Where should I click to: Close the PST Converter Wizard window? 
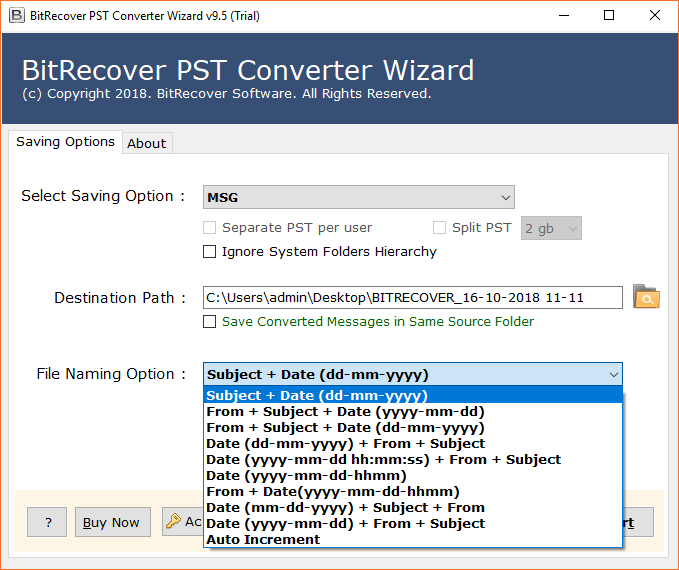point(655,16)
